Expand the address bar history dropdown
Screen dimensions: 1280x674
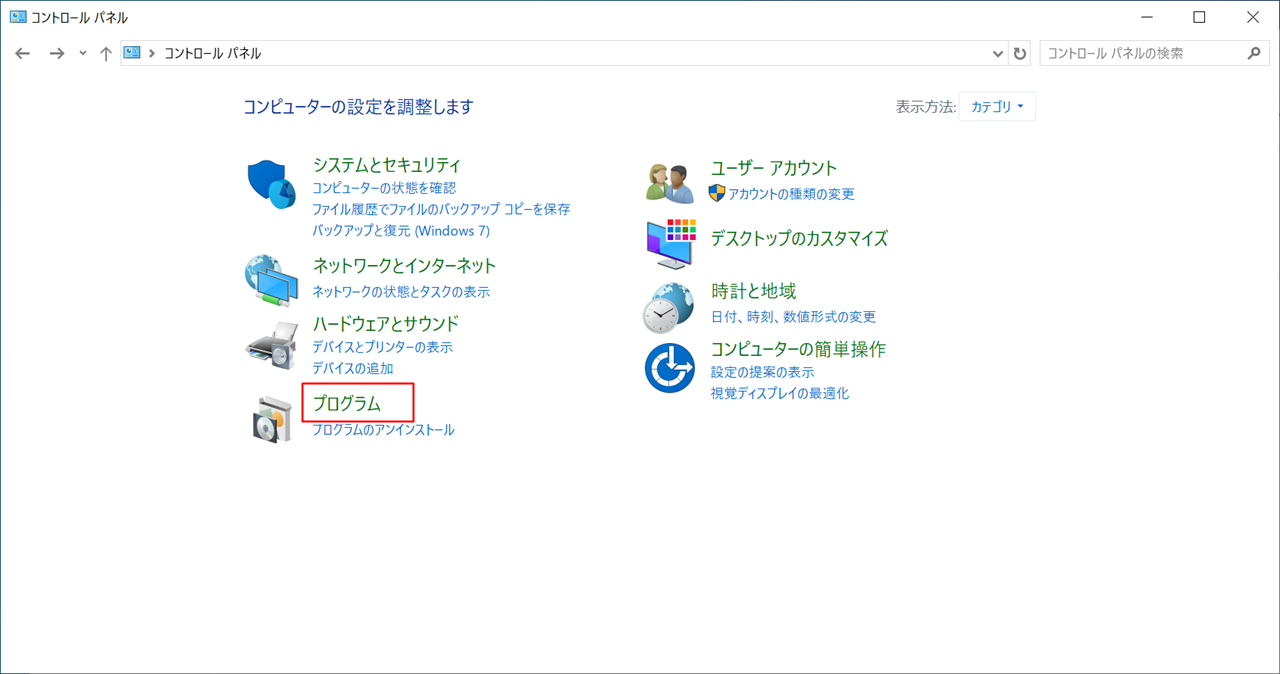point(998,54)
